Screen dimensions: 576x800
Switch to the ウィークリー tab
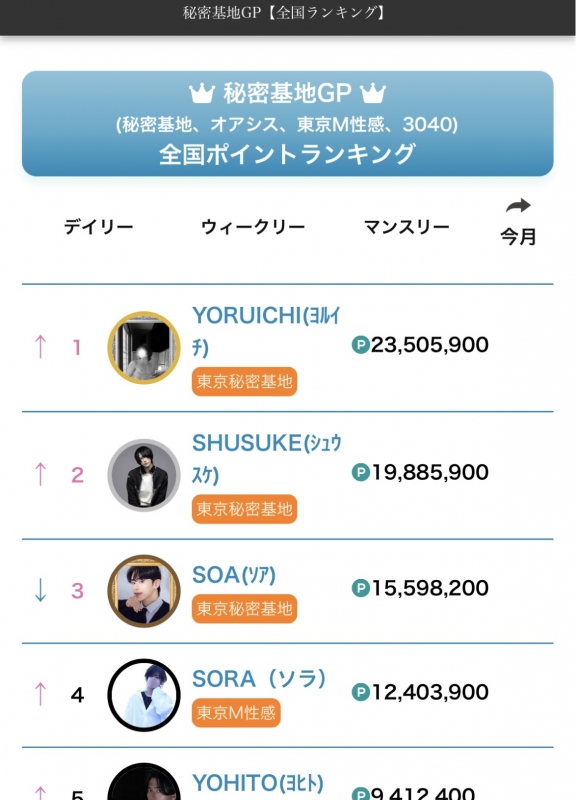[x=253, y=227]
